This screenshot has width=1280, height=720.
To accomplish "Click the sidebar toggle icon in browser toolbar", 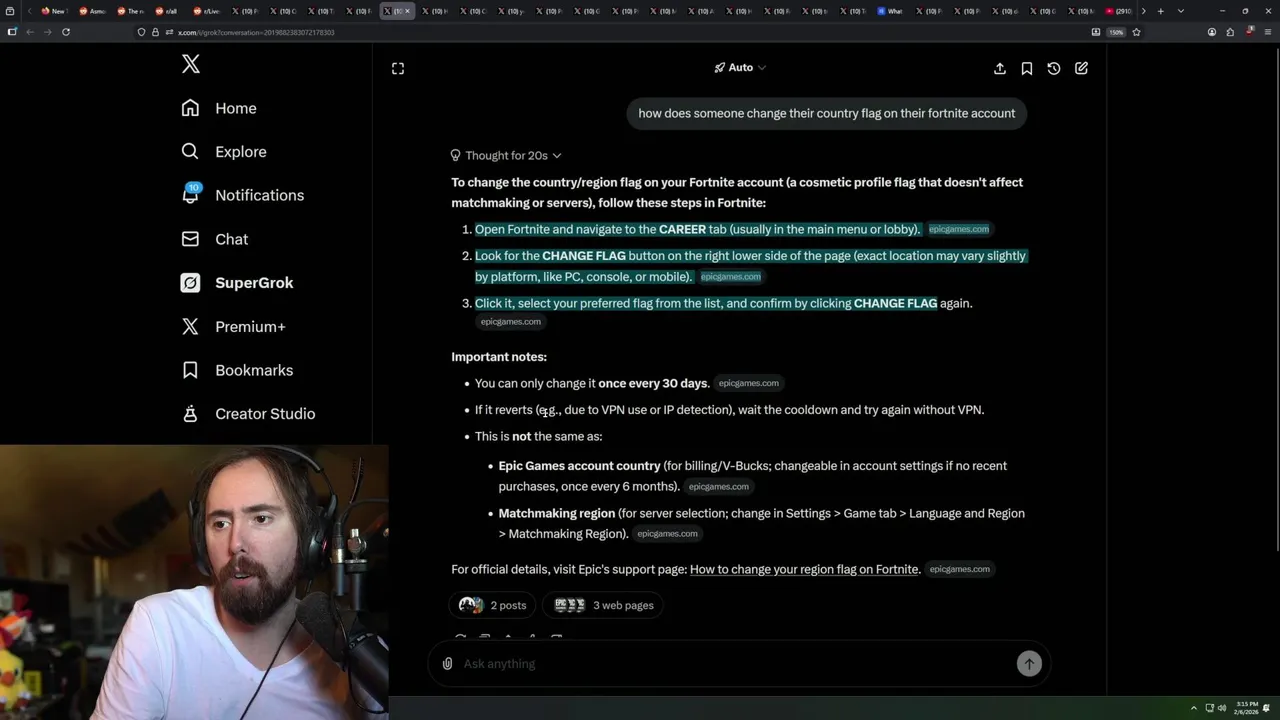I will [x=12, y=32].
